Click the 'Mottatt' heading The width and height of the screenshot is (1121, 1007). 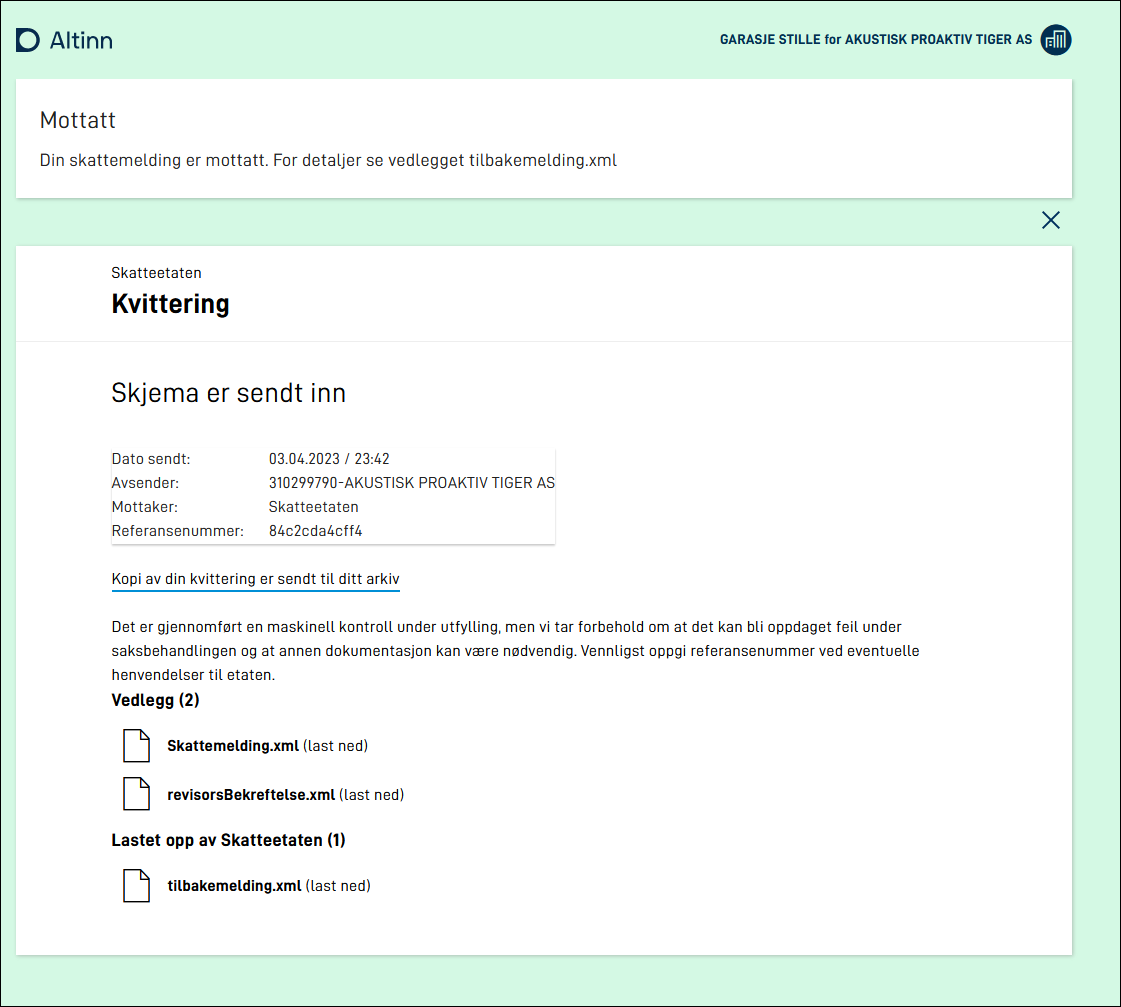click(x=77, y=120)
